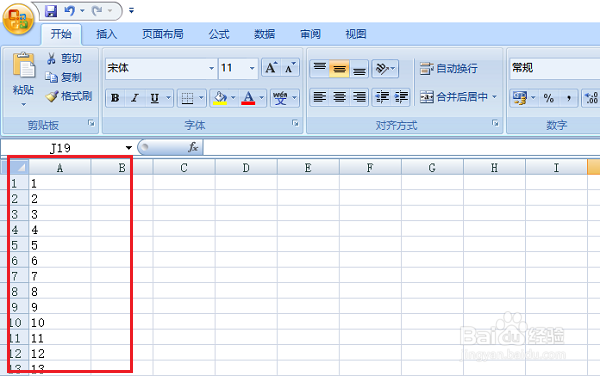Open the 剪贴板 dialog launcher
Image resolution: width=600 pixels, height=376 pixels.
click(x=91, y=123)
